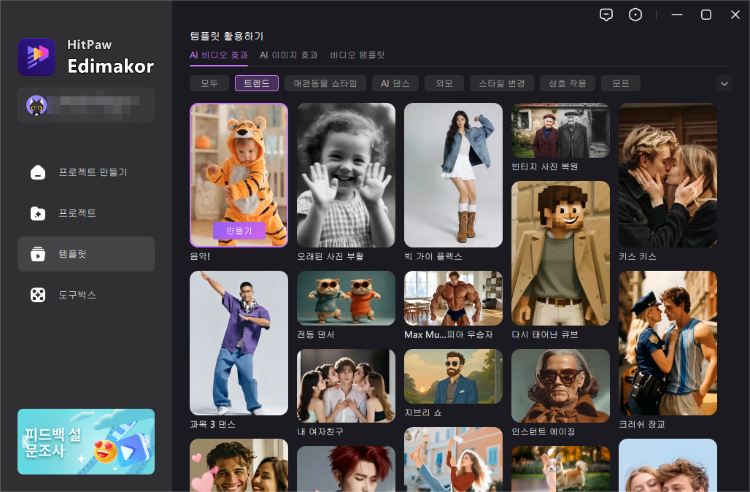Open the couple with hearts template thumbnail
Image resolution: width=750 pixels, height=492 pixels.
[239, 466]
